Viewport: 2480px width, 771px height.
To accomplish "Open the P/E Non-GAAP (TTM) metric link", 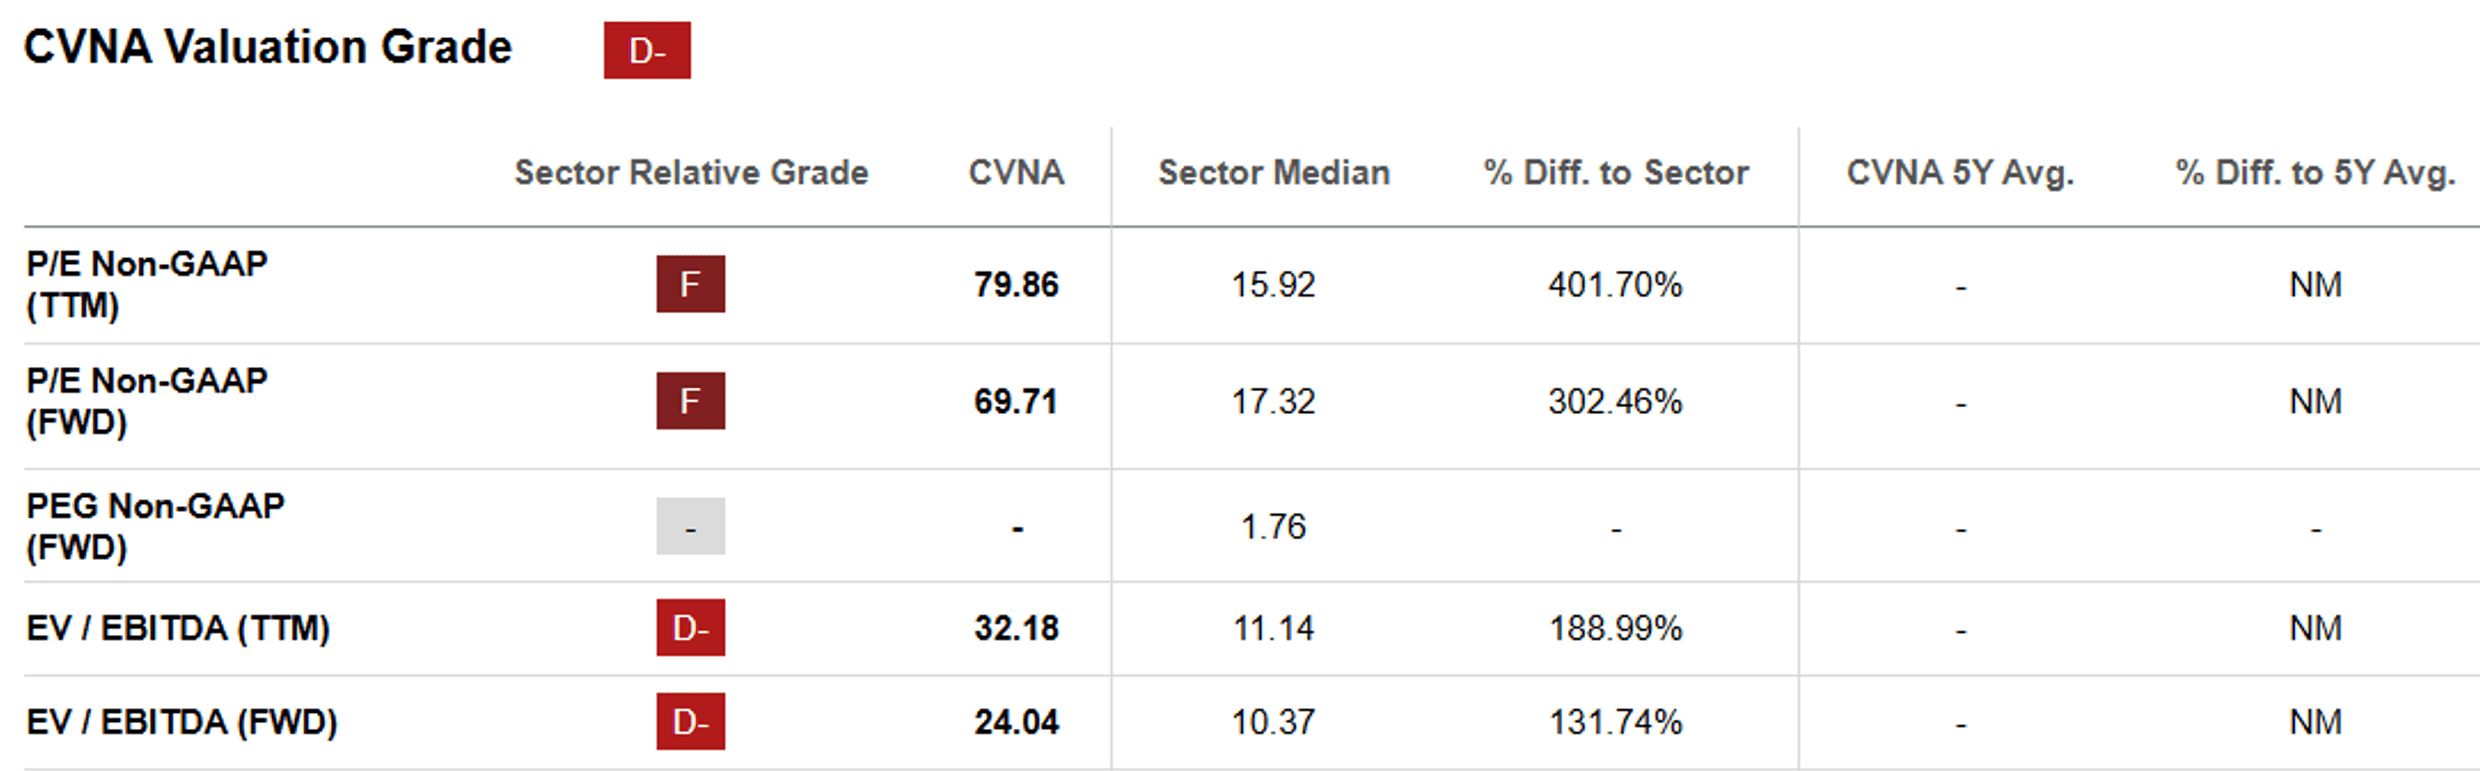I will pyautogui.click(x=146, y=284).
